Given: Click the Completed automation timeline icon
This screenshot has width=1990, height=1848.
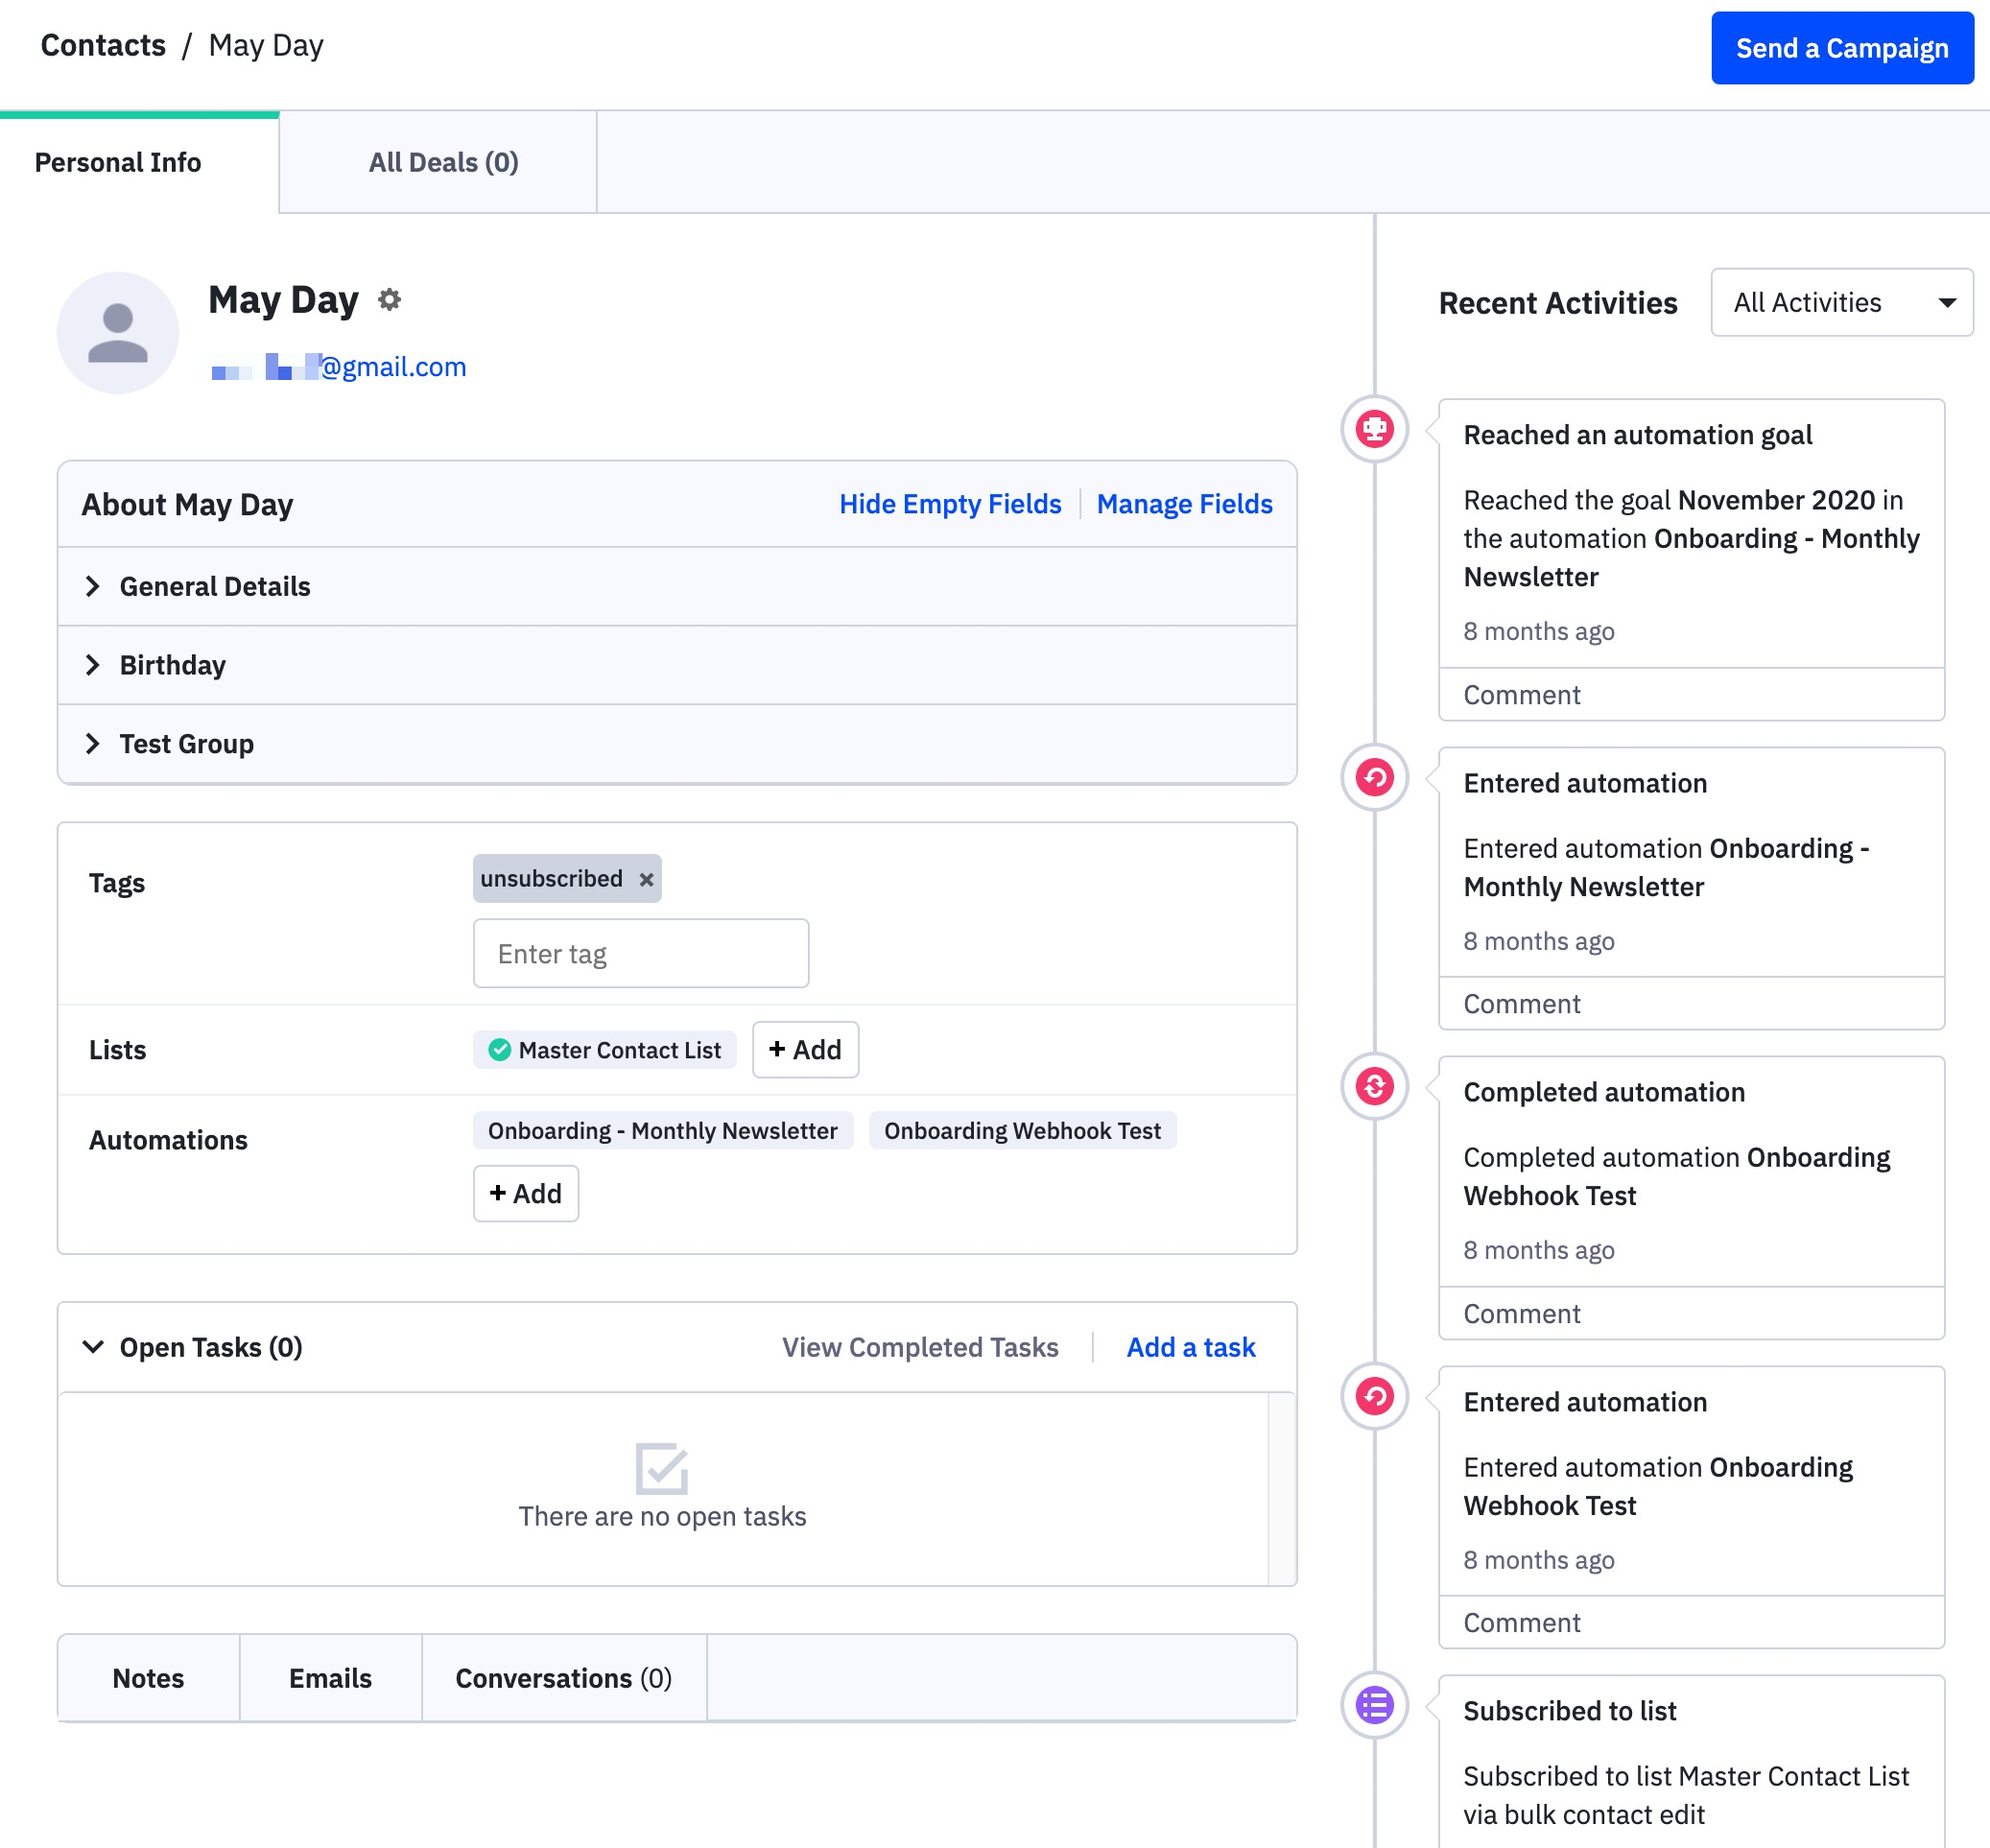Looking at the screenshot, I should (x=1374, y=1086).
